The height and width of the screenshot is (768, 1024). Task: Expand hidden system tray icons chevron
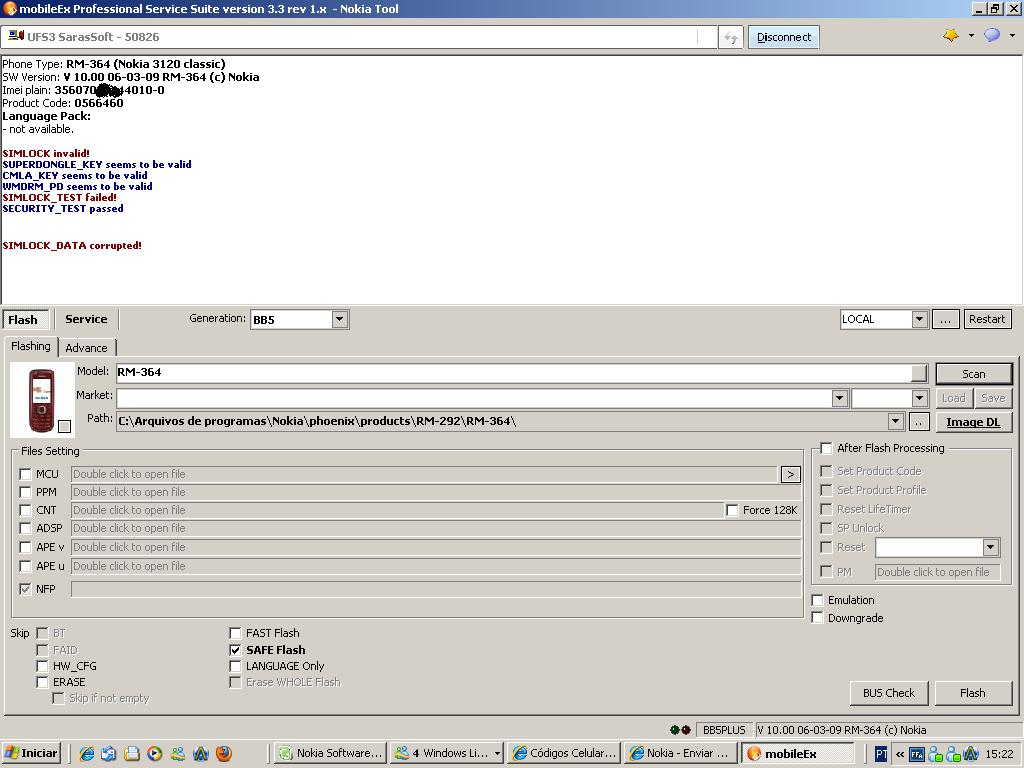[x=900, y=754]
